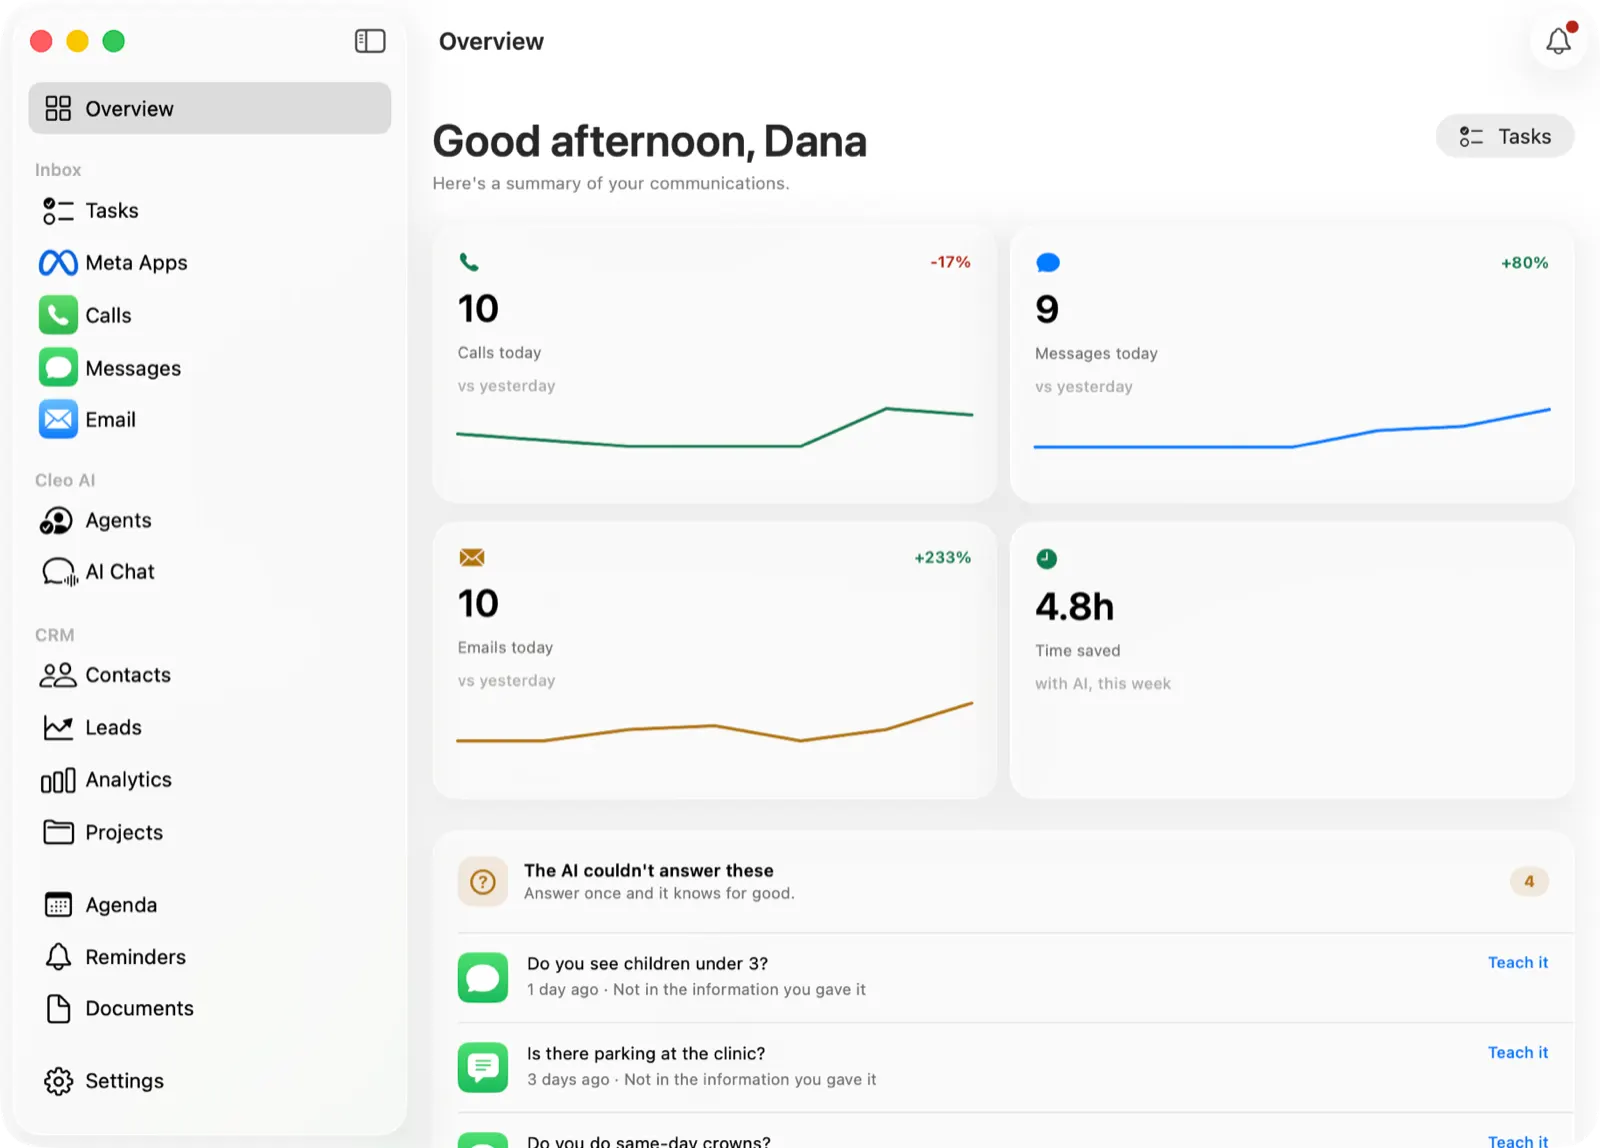Click the green Messages bubble icon in sidebar

(58, 367)
